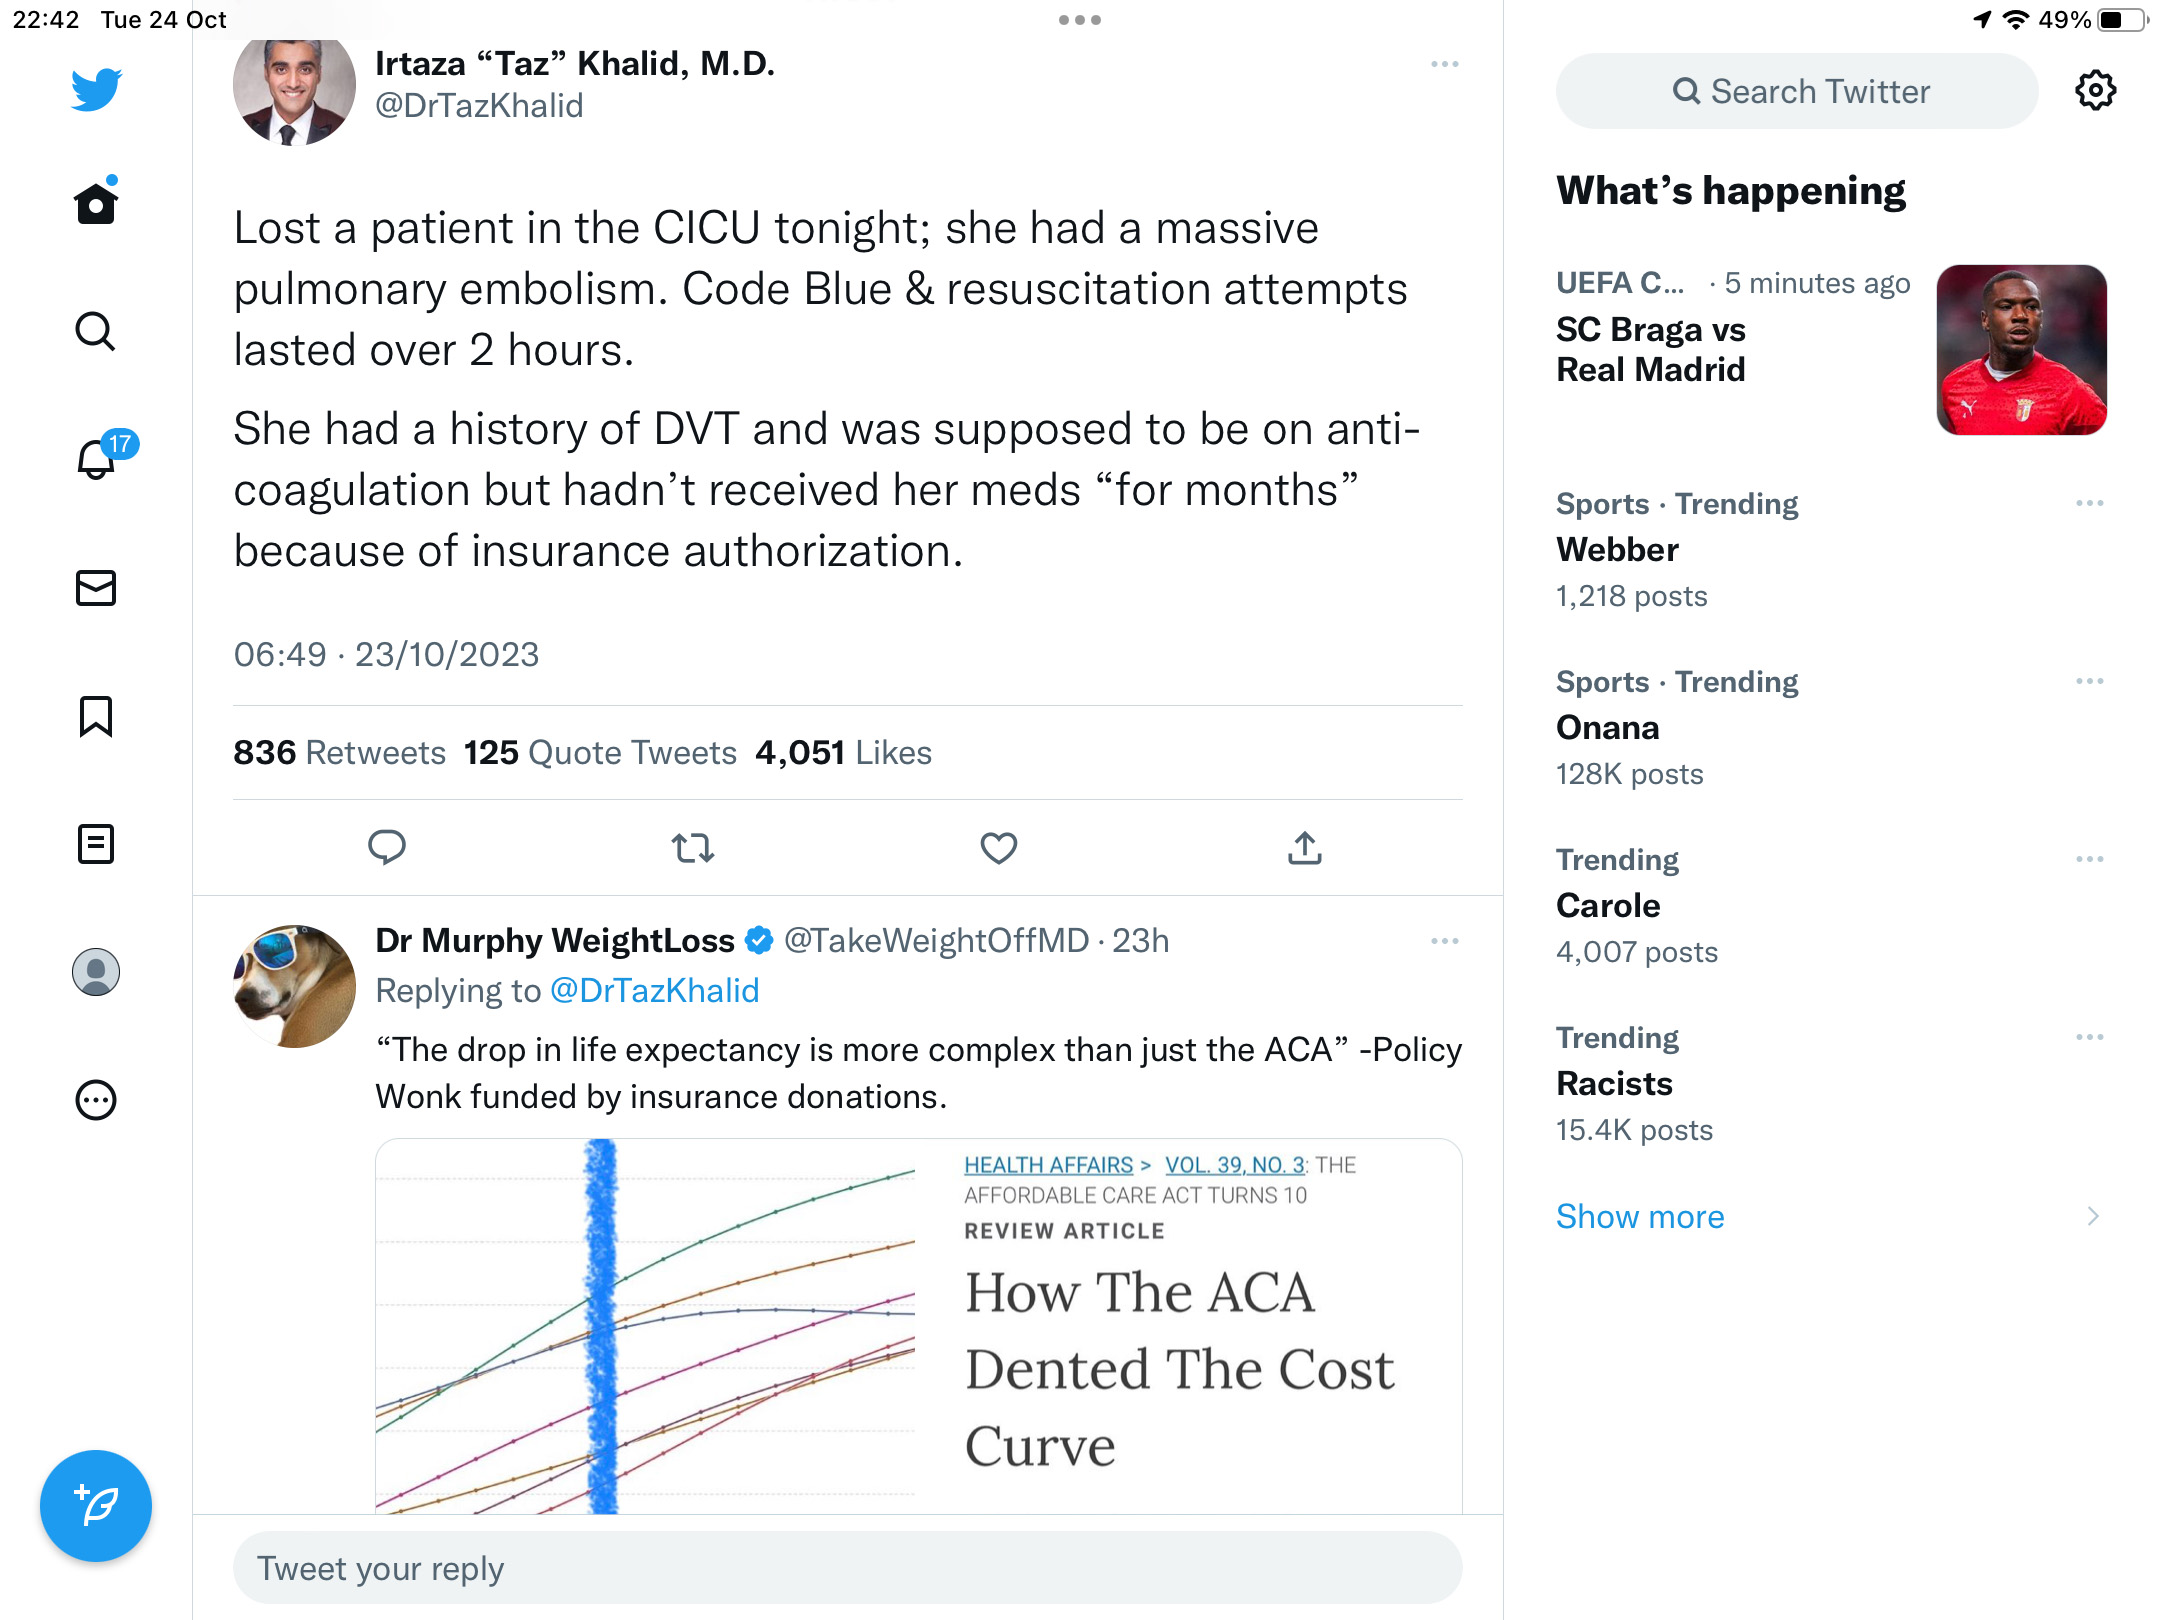The image size is (2160, 1620).
Task: Open Profile avatar icon in the sidebar
Action: tap(96, 972)
